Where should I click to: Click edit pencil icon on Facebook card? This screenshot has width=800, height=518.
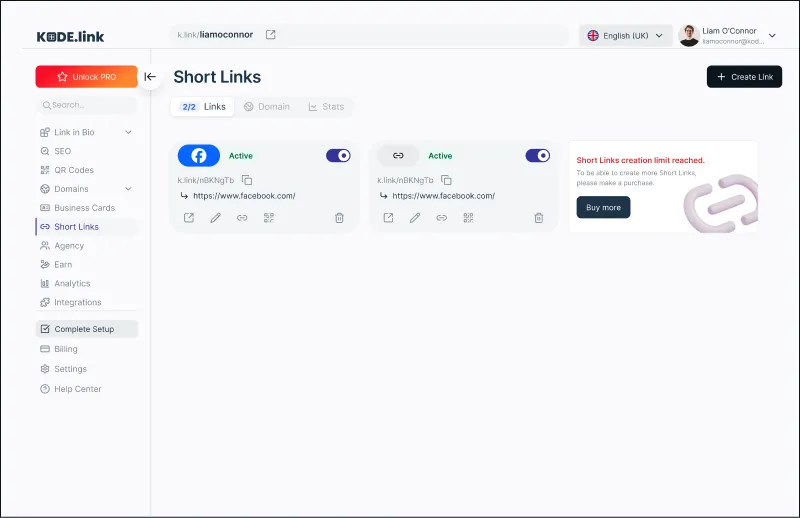[x=215, y=217]
